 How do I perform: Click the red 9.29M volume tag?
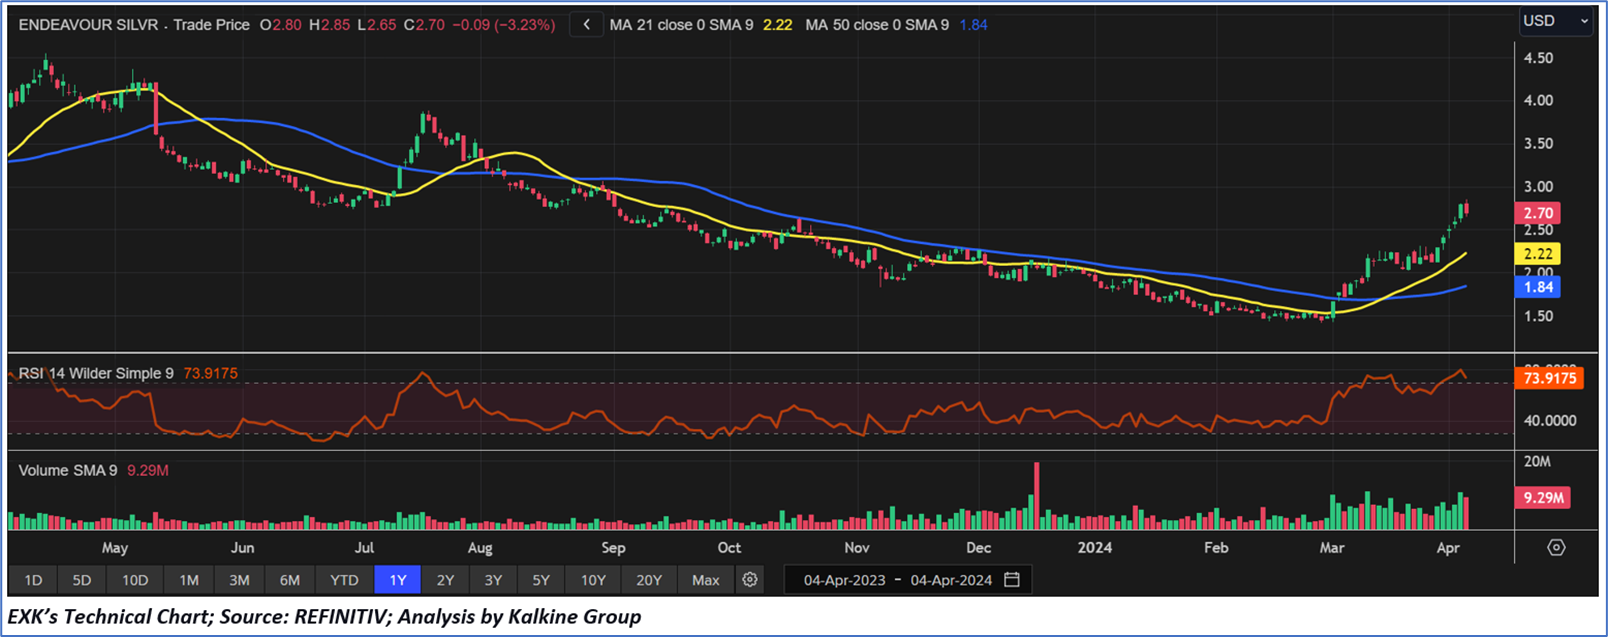1543,497
